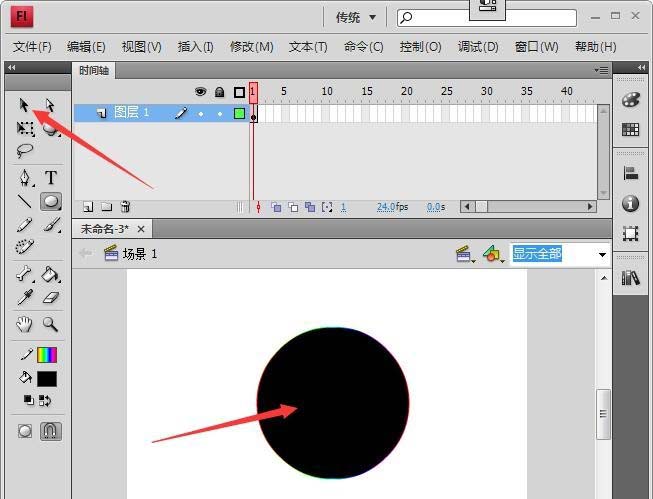Open the 传统 workspace dropdown
The height and width of the screenshot is (499, 653).
pos(356,17)
